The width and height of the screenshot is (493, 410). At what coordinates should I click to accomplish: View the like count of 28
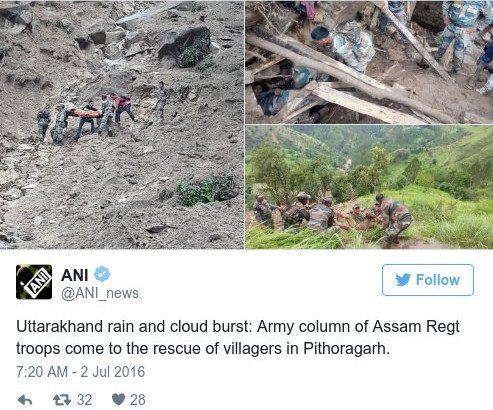[x=138, y=400]
